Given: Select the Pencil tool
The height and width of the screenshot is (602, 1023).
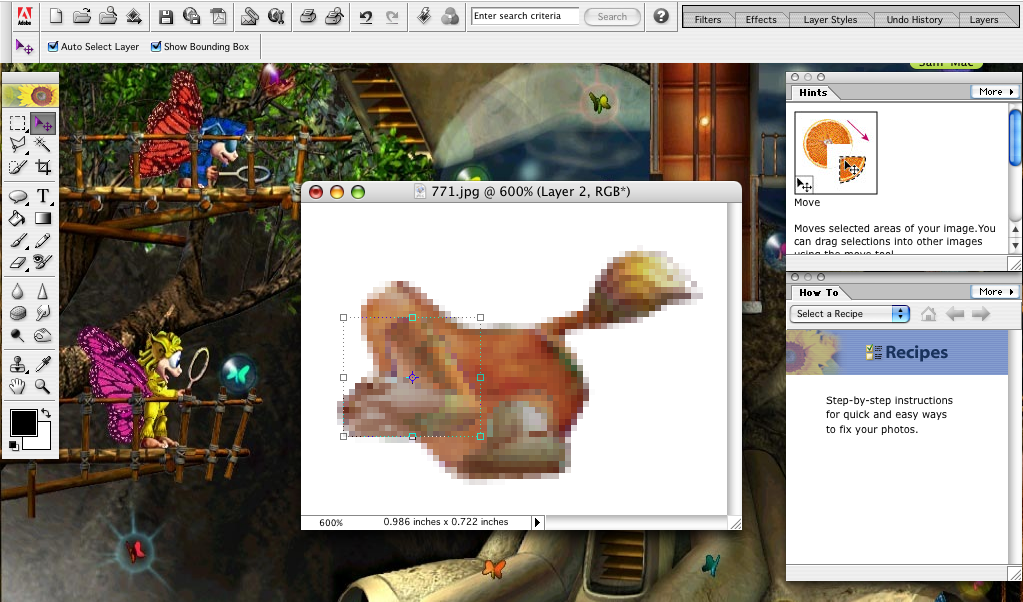Looking at the screenshot, I should pyautogui.click(x=43, y=240).
